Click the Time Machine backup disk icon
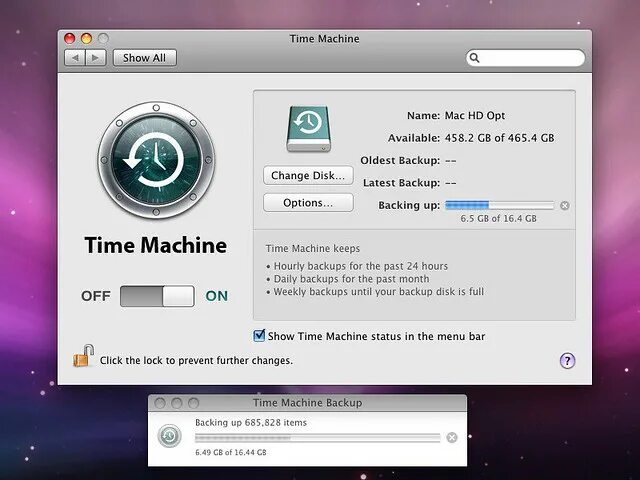The width and height of the screenshot is (640, 480). (x=309, y=129)
